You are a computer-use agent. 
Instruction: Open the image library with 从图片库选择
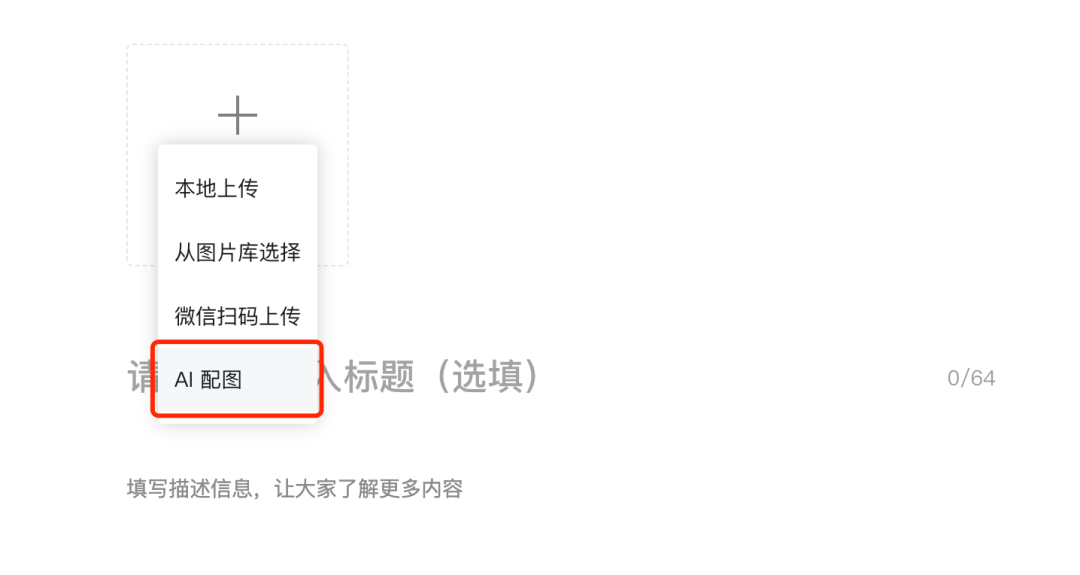[x=238, y=252]
